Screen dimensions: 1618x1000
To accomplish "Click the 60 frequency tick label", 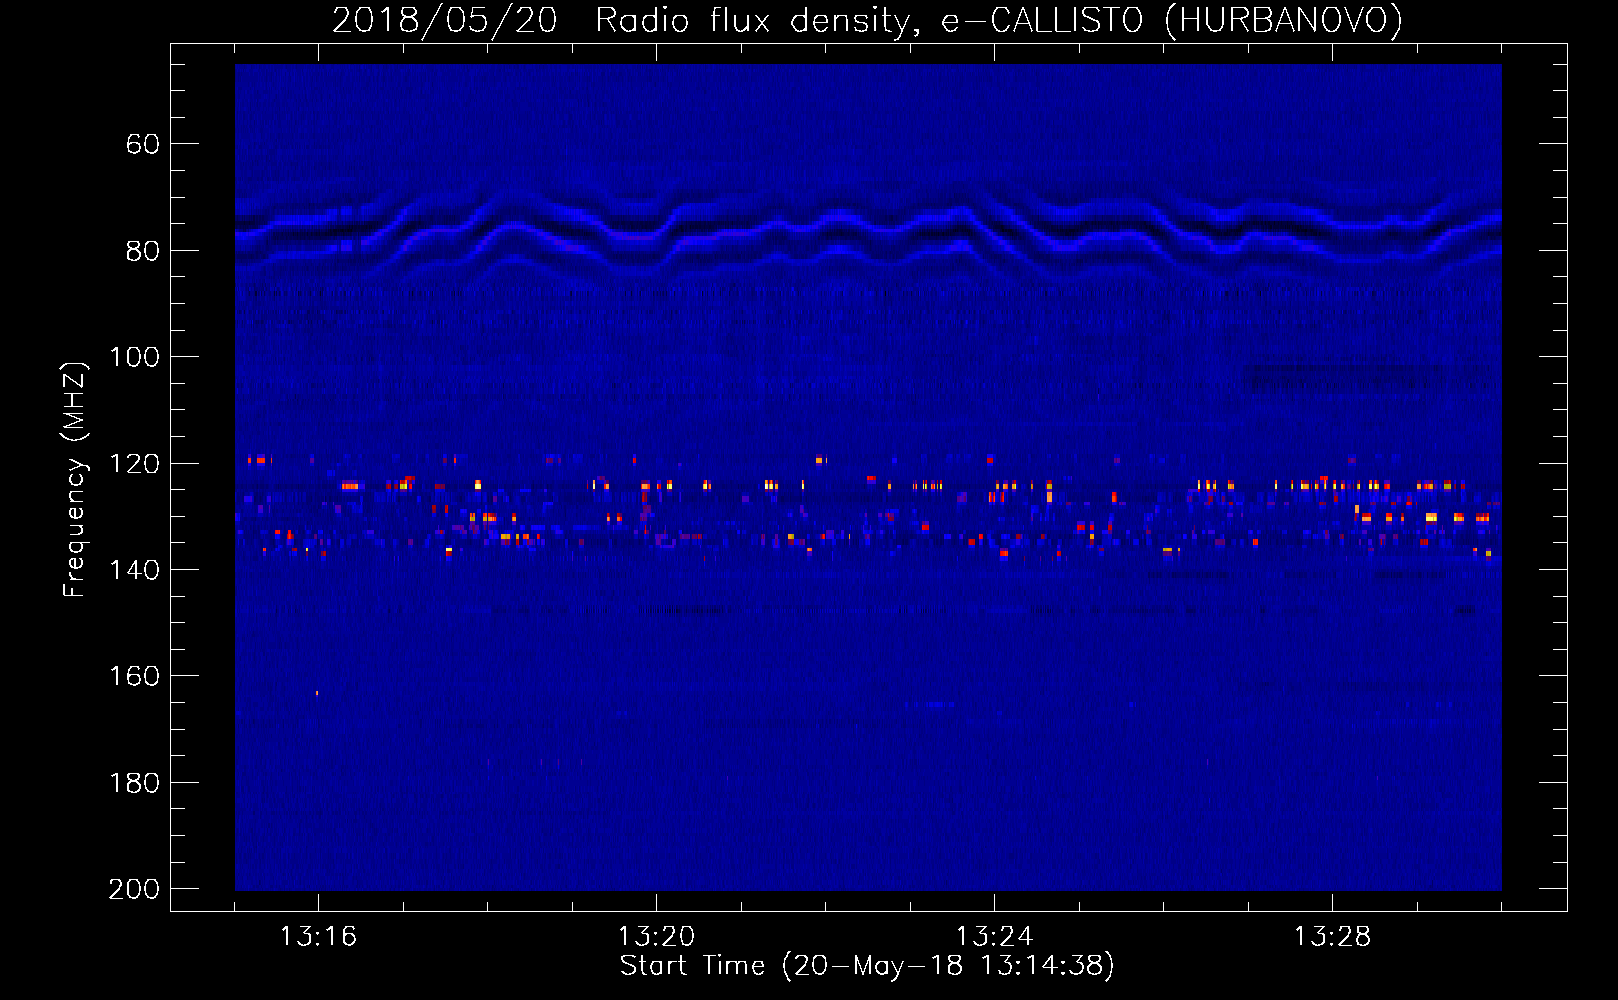I will coord(142,145).
